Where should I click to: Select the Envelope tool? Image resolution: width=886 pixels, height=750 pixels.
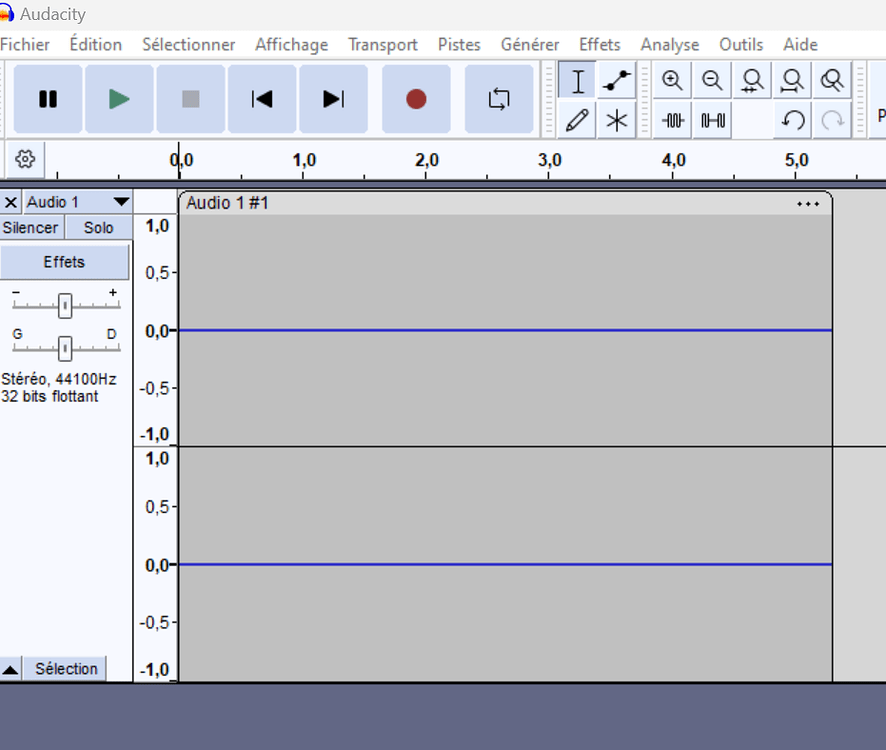pos(617,80)
